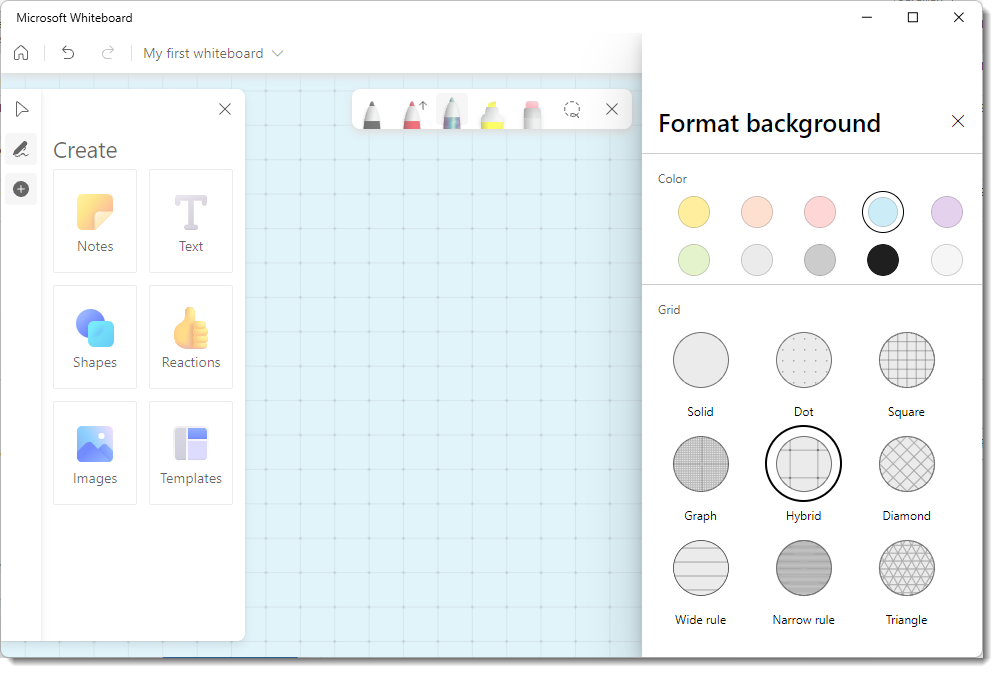Viewport: 998px width, 673px height.
Task: Set the grid to Solid
Action: point(701,361)
